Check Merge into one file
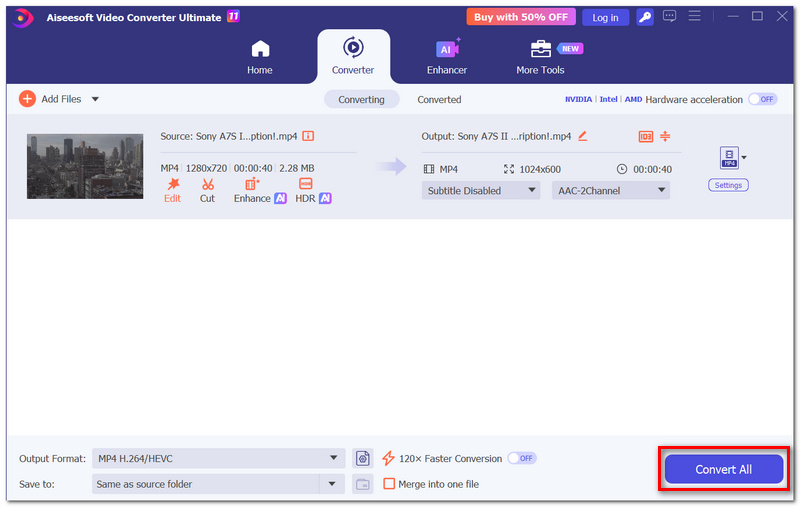Screen dimensions: 800x507 pyautogui.click(x=389, y=484)
